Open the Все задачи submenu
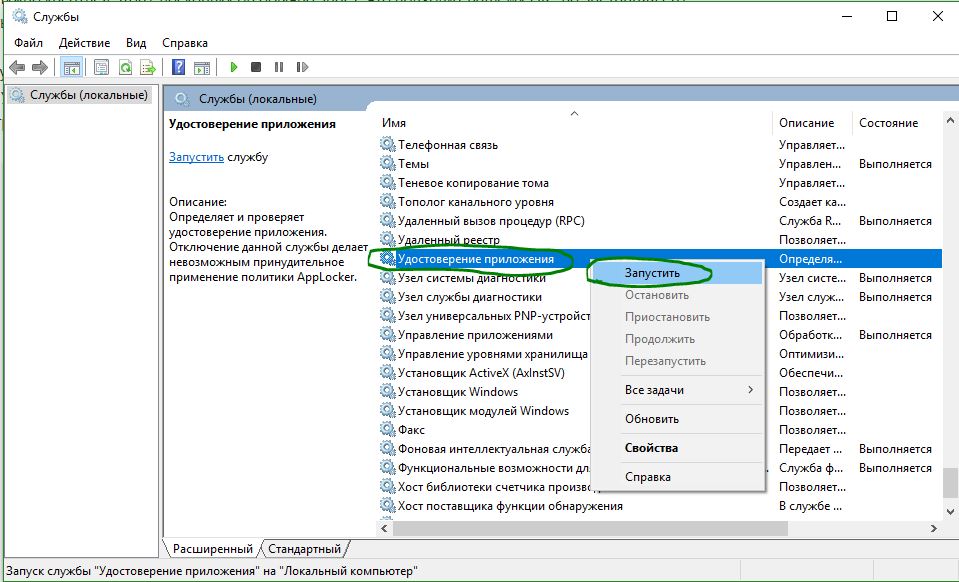 pyautogui.click(x=678, y=389)
